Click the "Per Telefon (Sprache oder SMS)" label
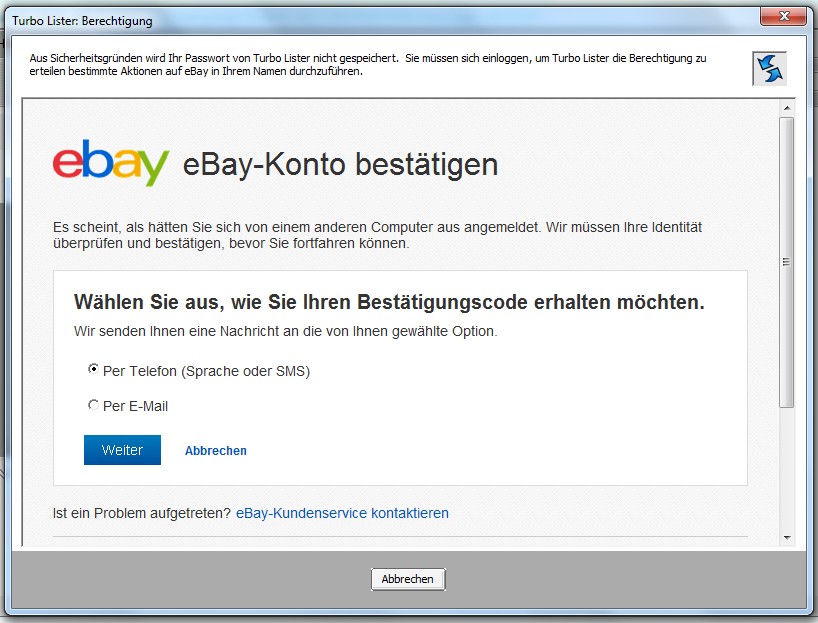The width and height of the screenshot is (818, 623). coord(206,371)
